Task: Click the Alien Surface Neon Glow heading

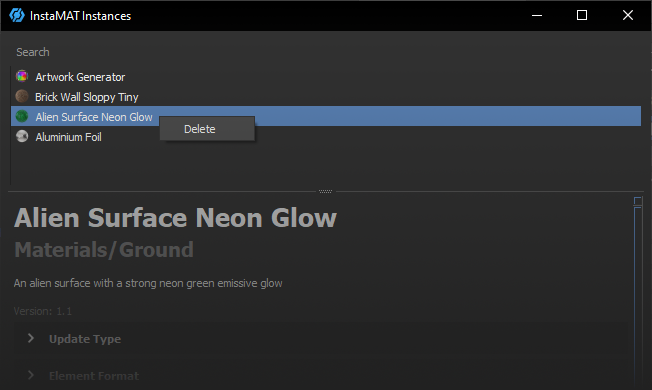Action: point(175,218)
